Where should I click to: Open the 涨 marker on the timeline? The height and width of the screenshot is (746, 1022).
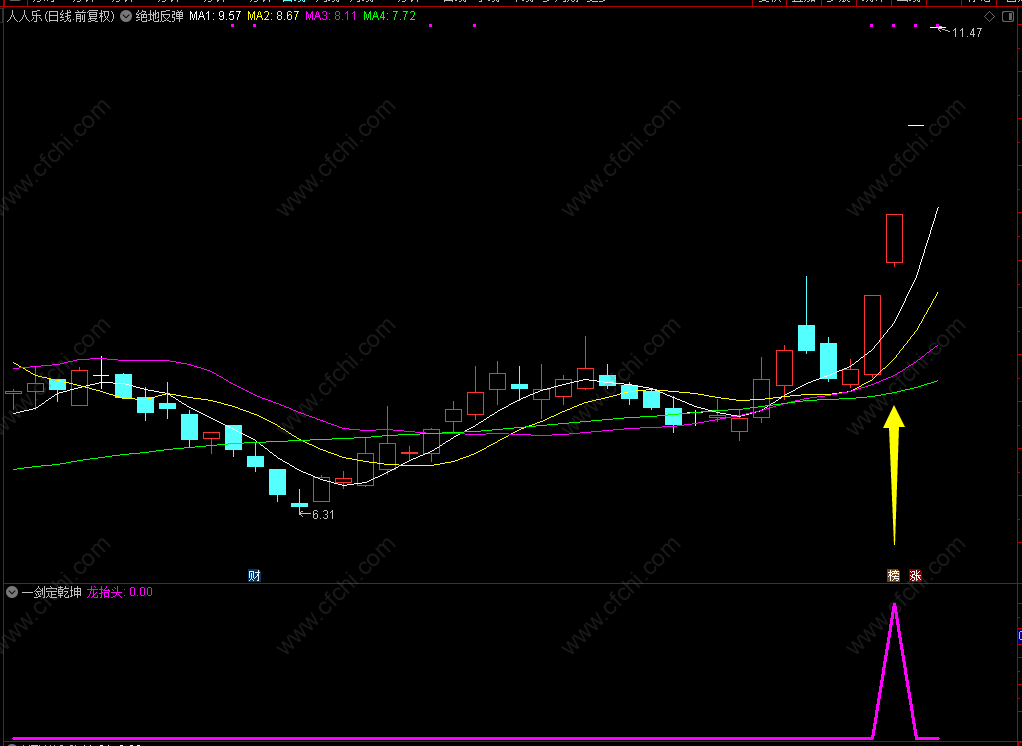[916, 575]
